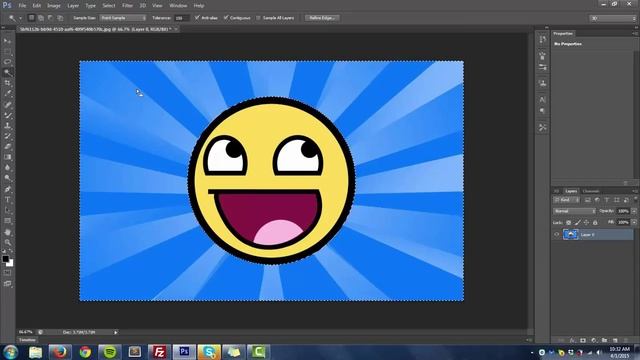Open Google Chrome from the taskbar
The height and width of the screenshot is (360, 640).
coord(85,352)
